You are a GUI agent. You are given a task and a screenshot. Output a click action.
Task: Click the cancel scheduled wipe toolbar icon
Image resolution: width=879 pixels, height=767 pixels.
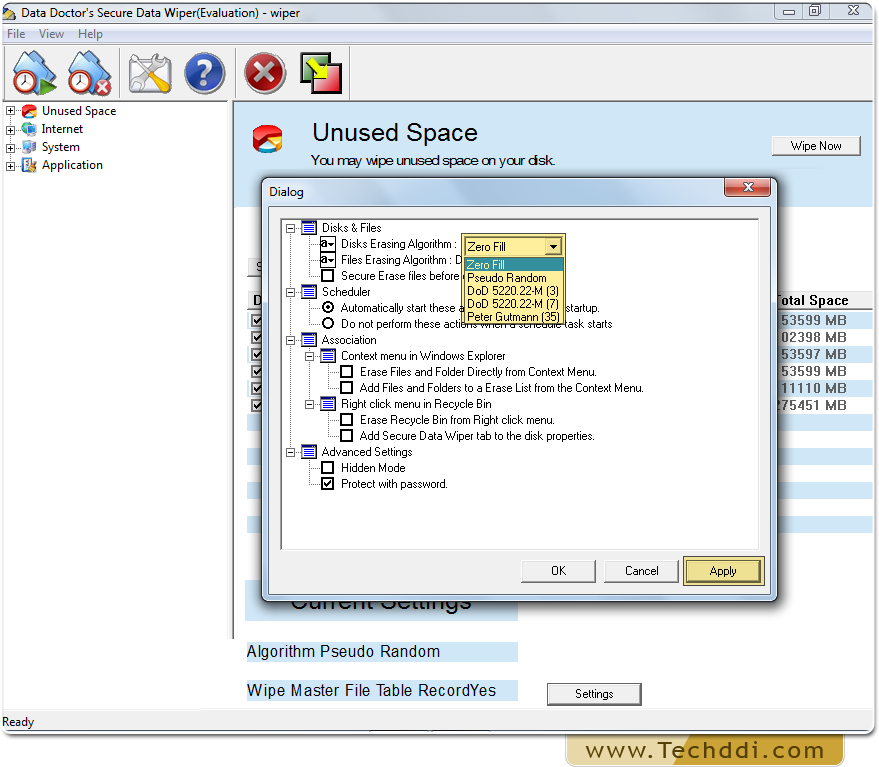(x=90, y=73)
